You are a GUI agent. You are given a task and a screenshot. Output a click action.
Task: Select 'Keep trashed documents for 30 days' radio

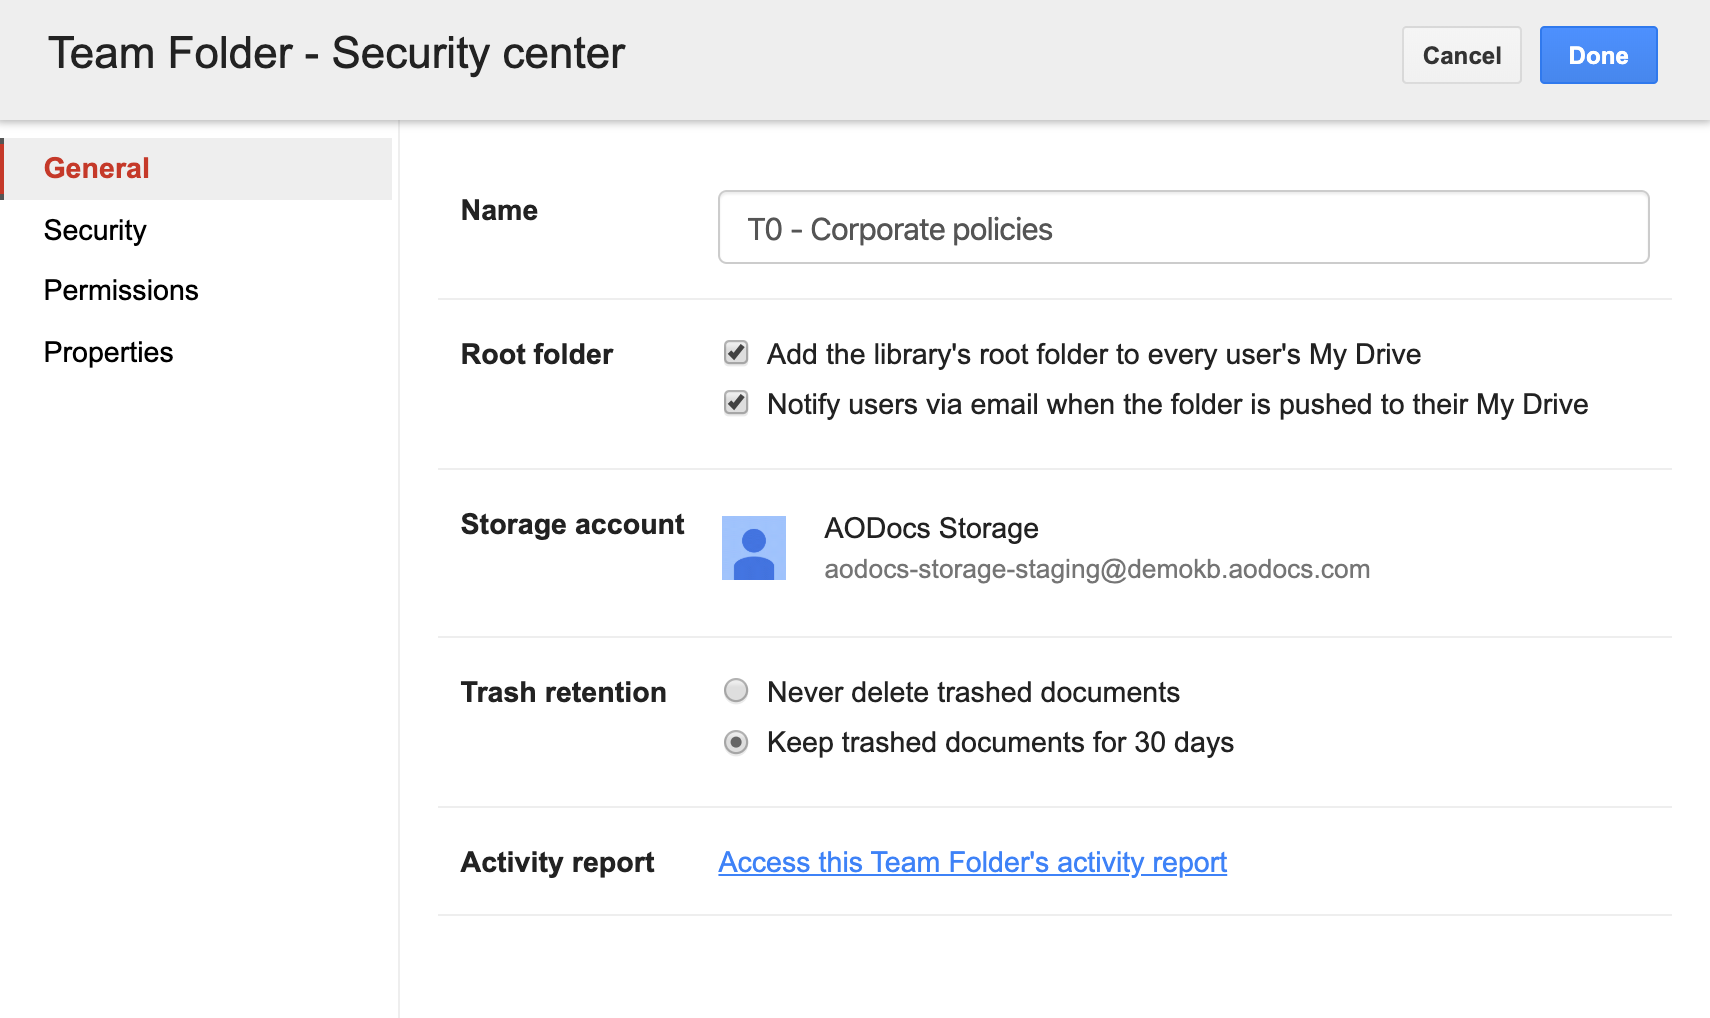click(736, 742)
